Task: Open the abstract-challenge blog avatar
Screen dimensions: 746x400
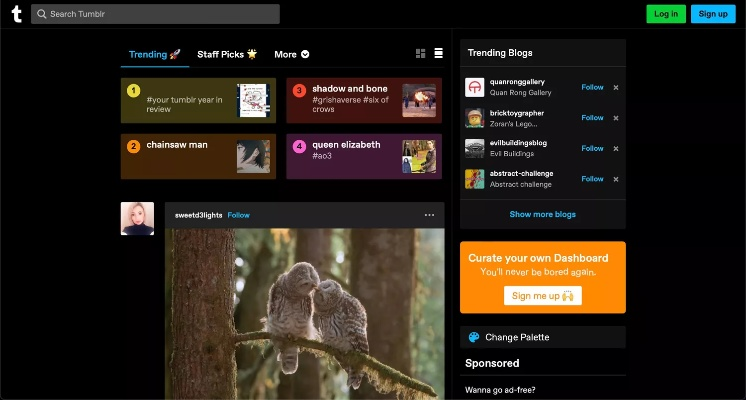Action: tap(475, 179)
